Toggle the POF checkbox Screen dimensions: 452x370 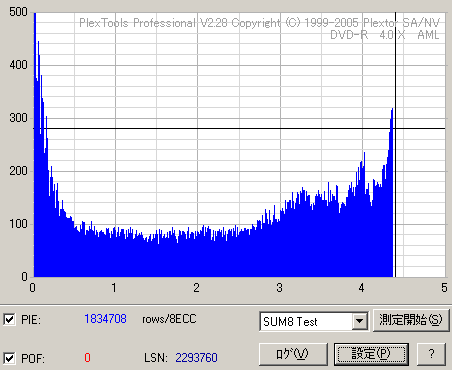click(x=9, y=358)
